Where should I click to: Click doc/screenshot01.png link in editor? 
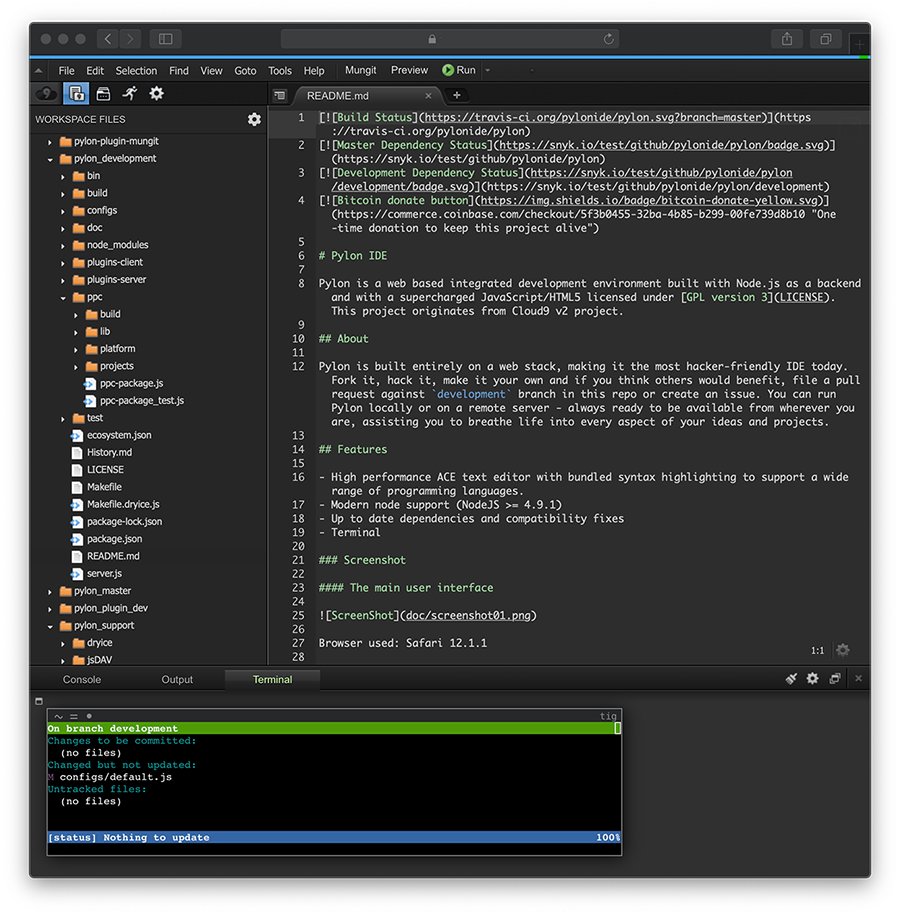(x=468, y=616)
